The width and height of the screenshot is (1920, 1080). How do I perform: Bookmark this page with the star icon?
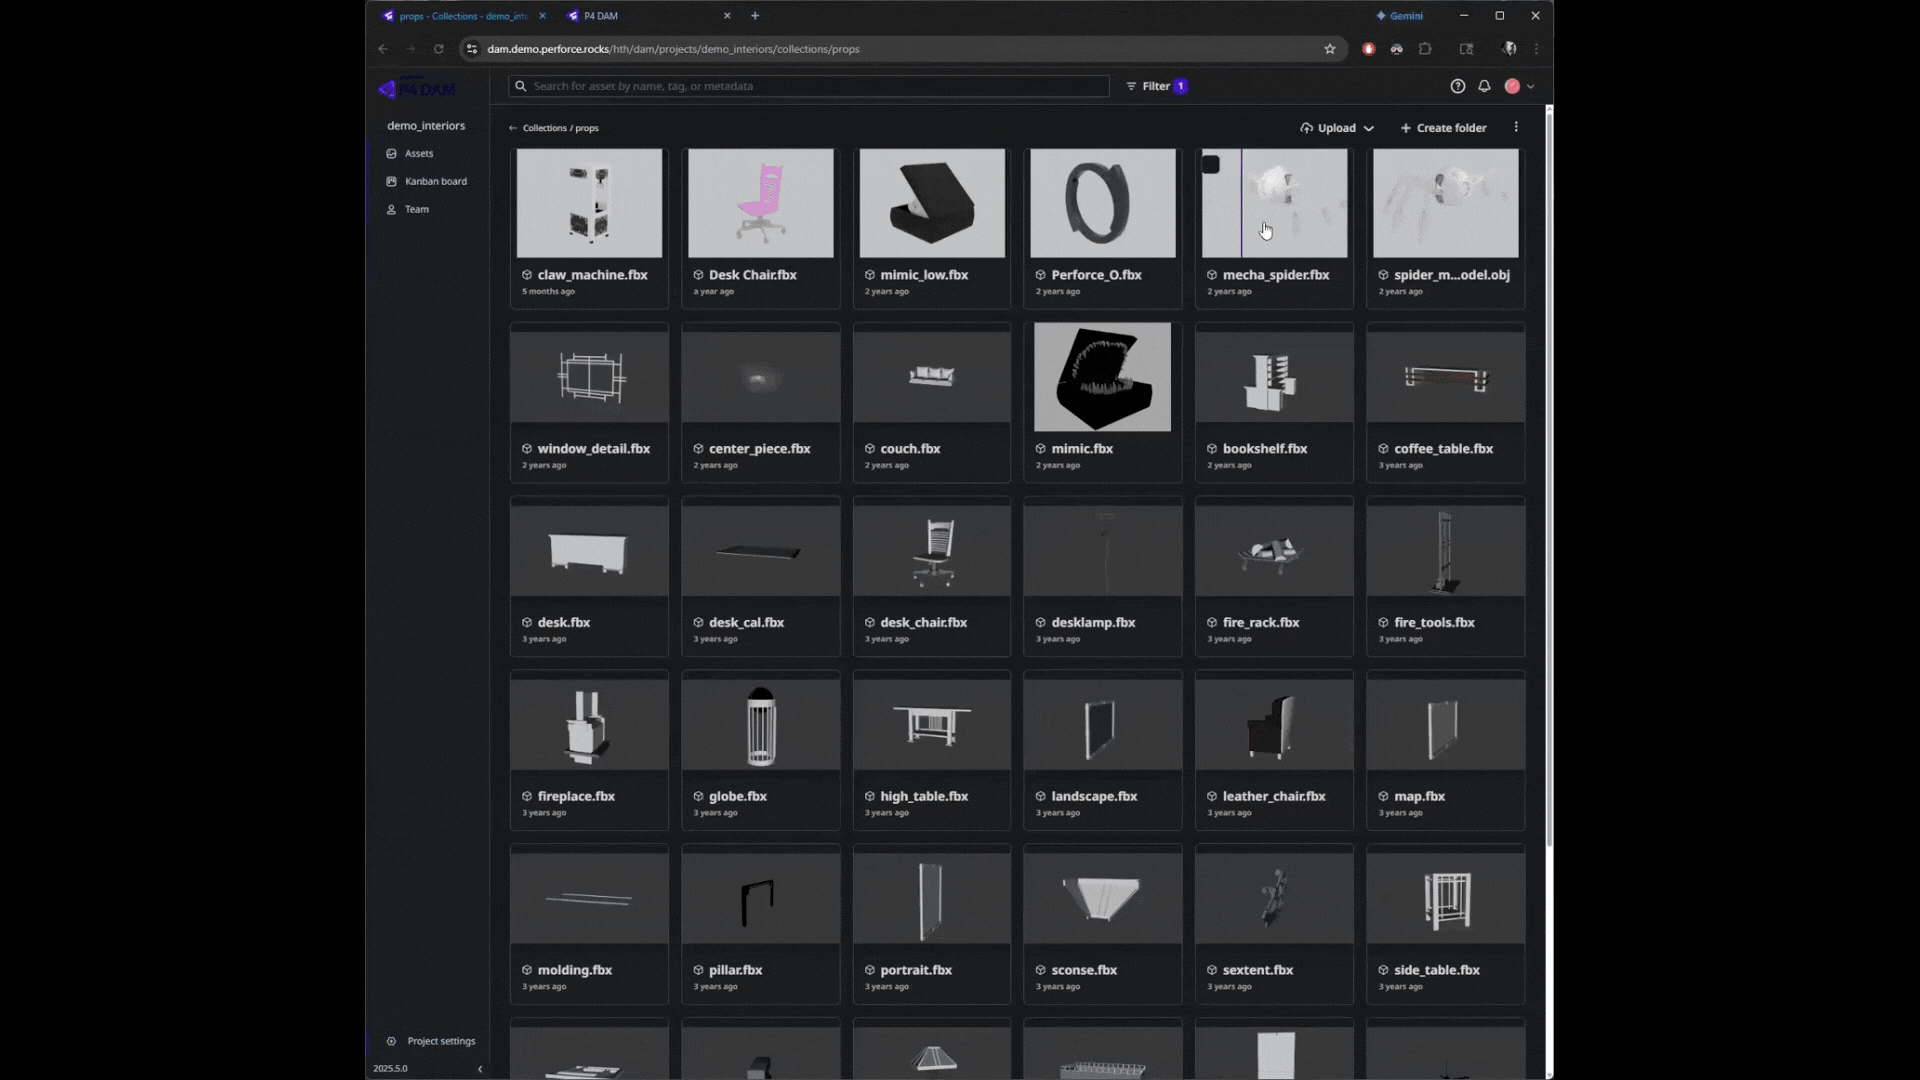(x=1329, y=49)
